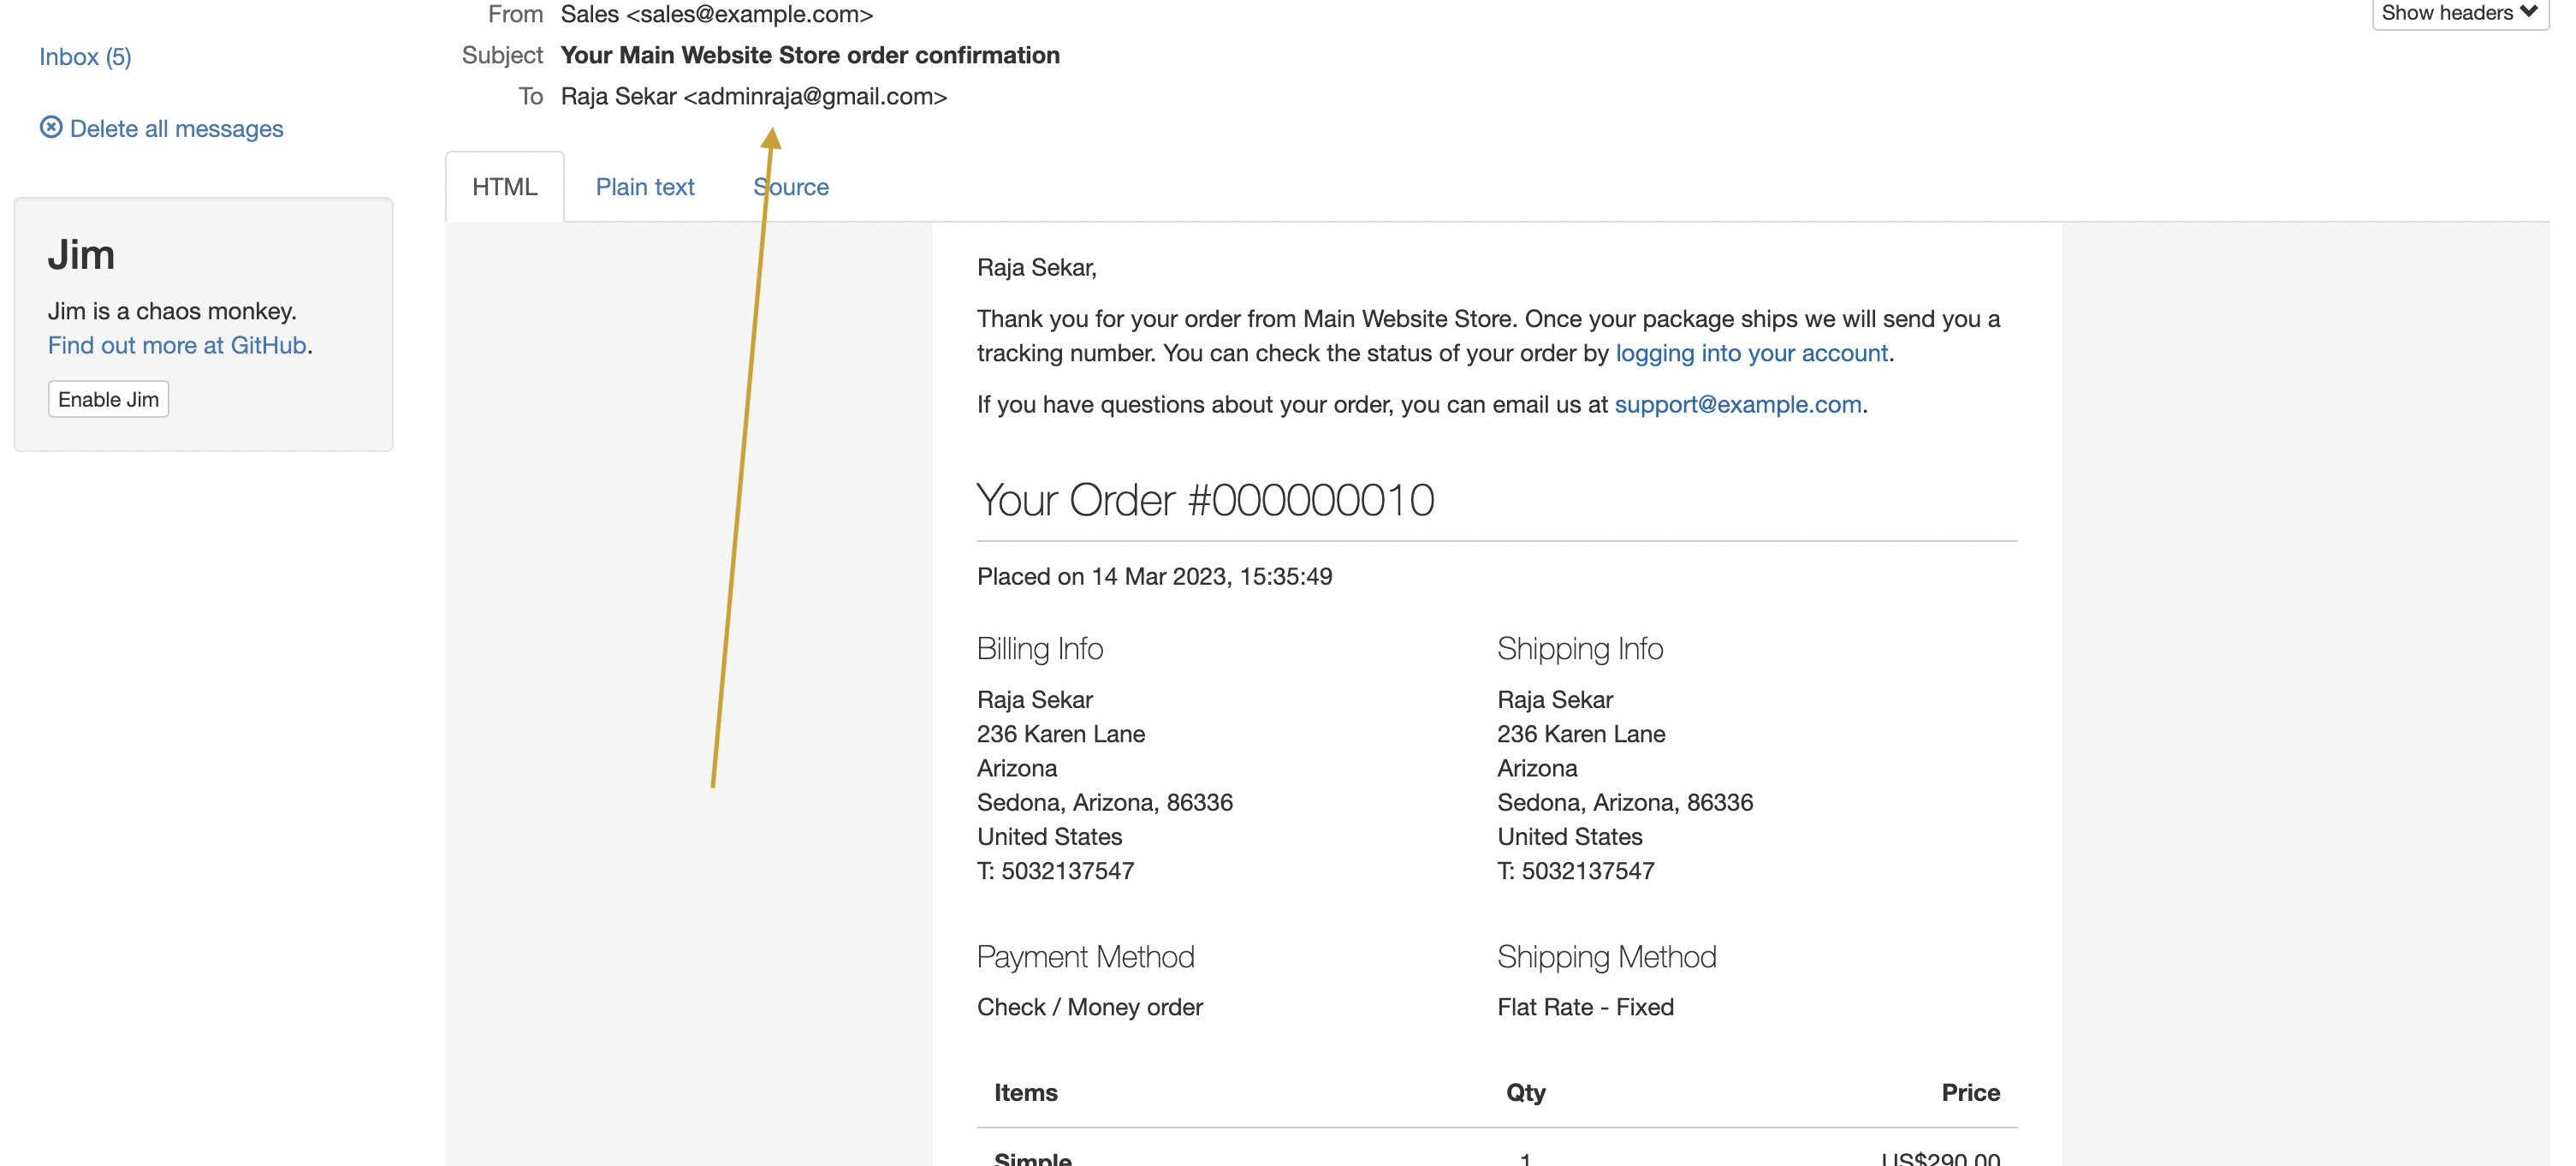
Task: Click Delete all messages
Action: (177, 128)
